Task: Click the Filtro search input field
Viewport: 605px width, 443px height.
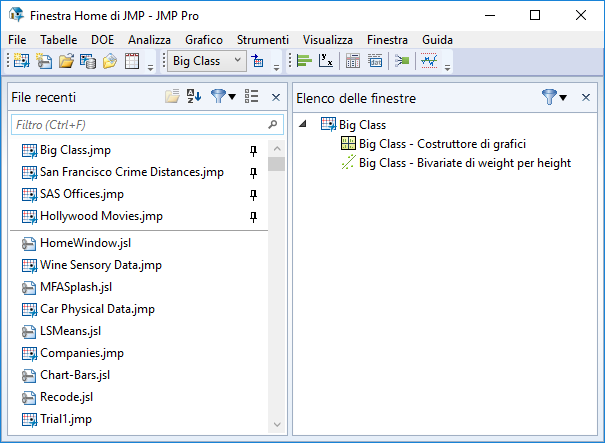Action: 138,125
